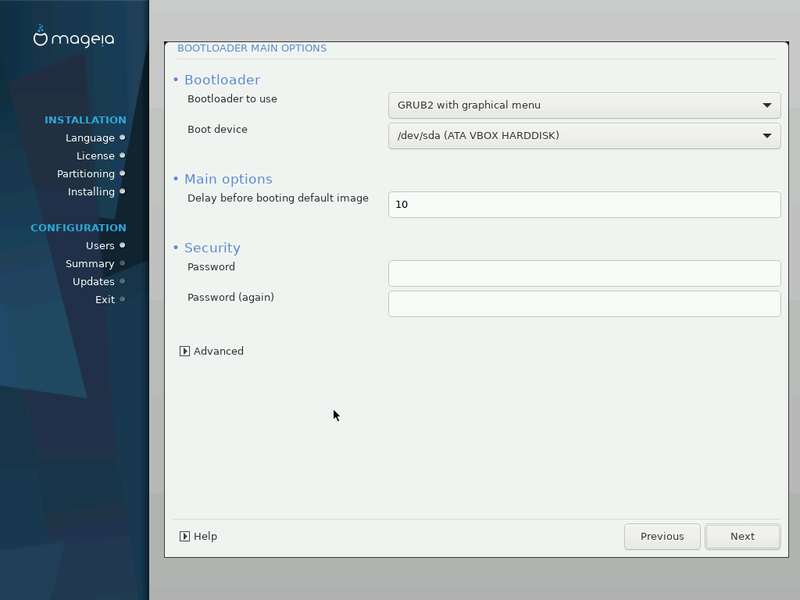Open the Boot device dropdown

[584, 136]
